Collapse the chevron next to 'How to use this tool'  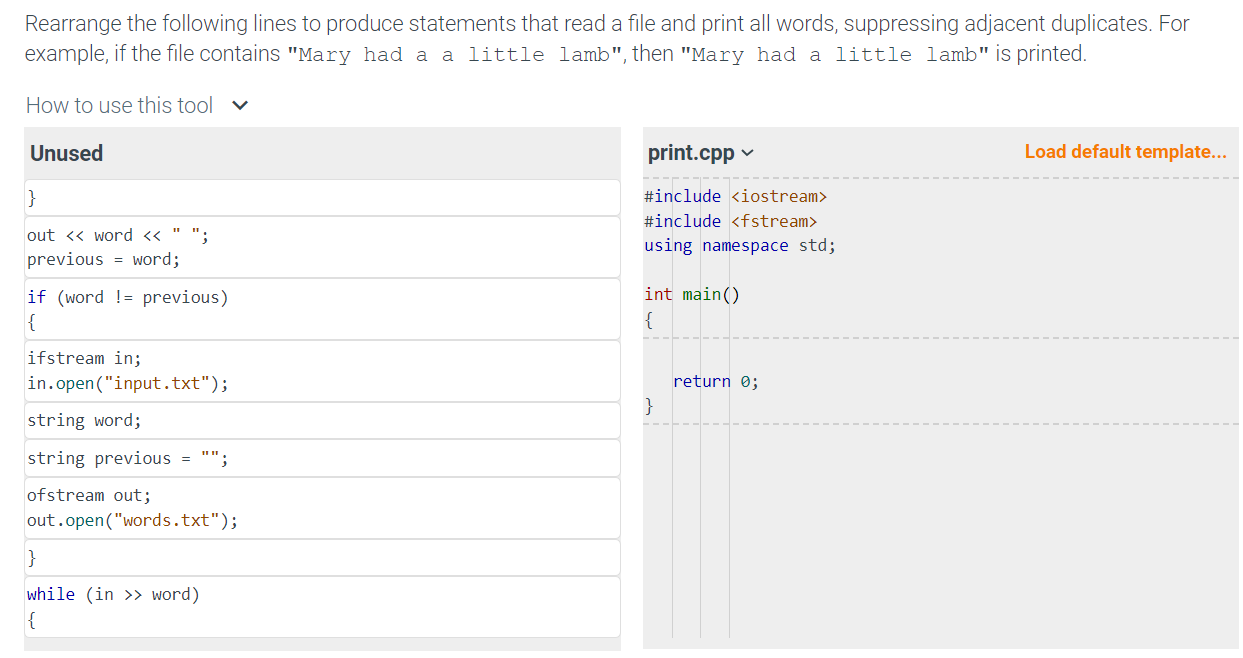239,104
